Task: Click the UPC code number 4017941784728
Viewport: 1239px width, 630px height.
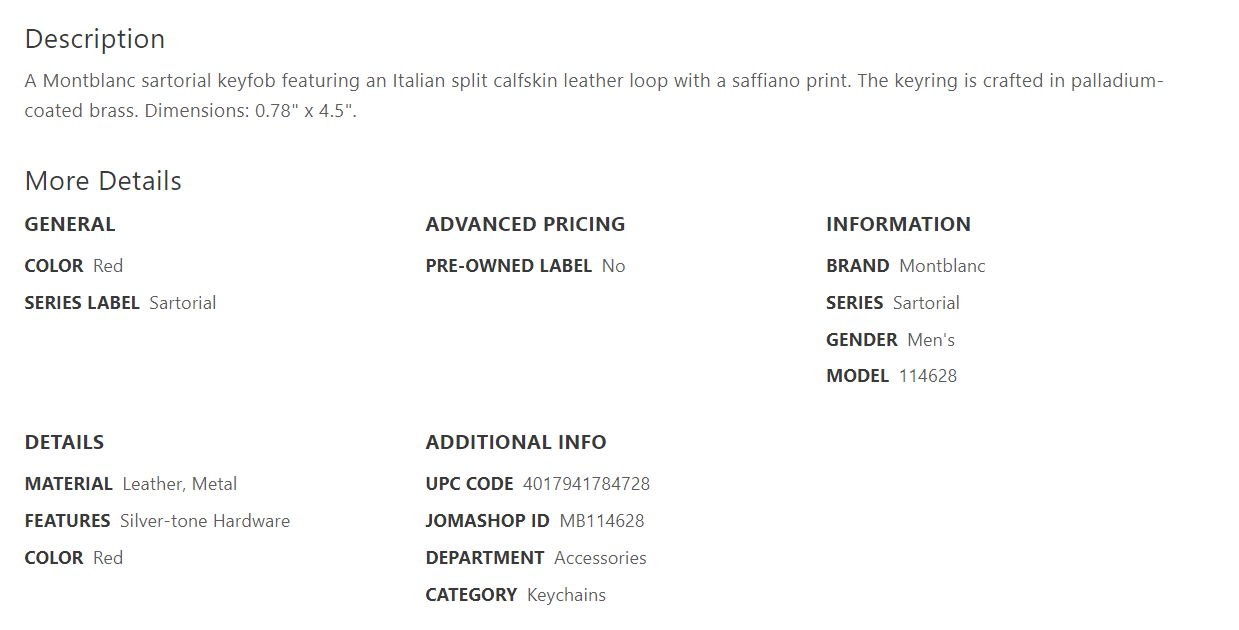Action: tap(586, 484)
